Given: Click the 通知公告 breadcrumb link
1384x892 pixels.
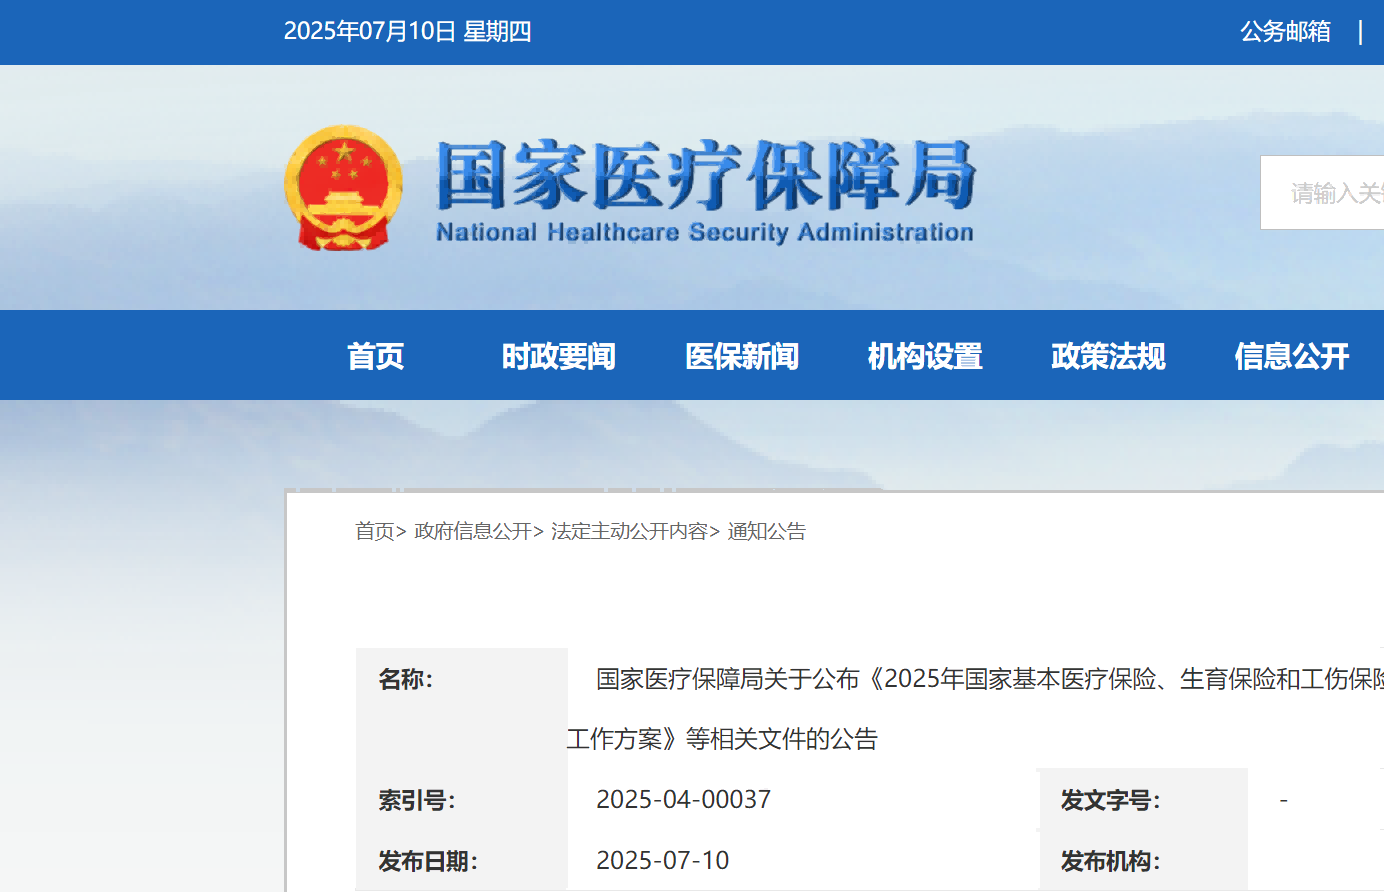Looking at the screenshot, I should click(x=767, y=532).
